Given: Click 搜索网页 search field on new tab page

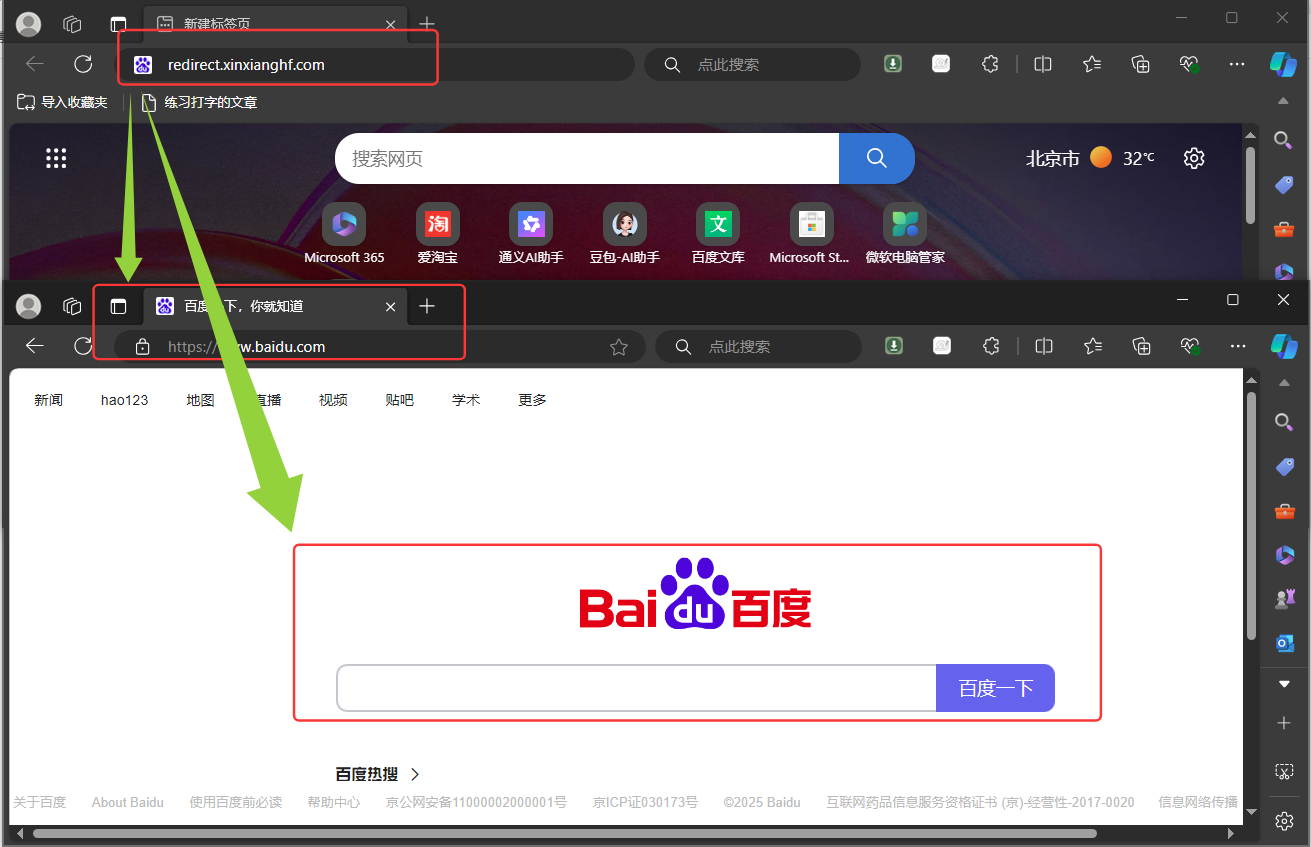Looking at the screenshot, I should tap(587, 158).
